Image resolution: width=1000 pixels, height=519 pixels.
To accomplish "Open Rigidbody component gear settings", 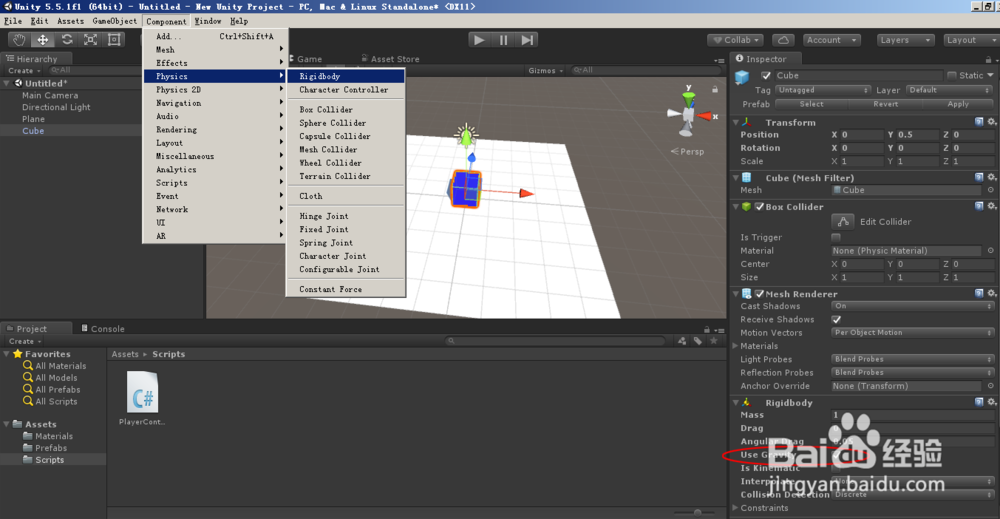I will (x=991, y=402).
